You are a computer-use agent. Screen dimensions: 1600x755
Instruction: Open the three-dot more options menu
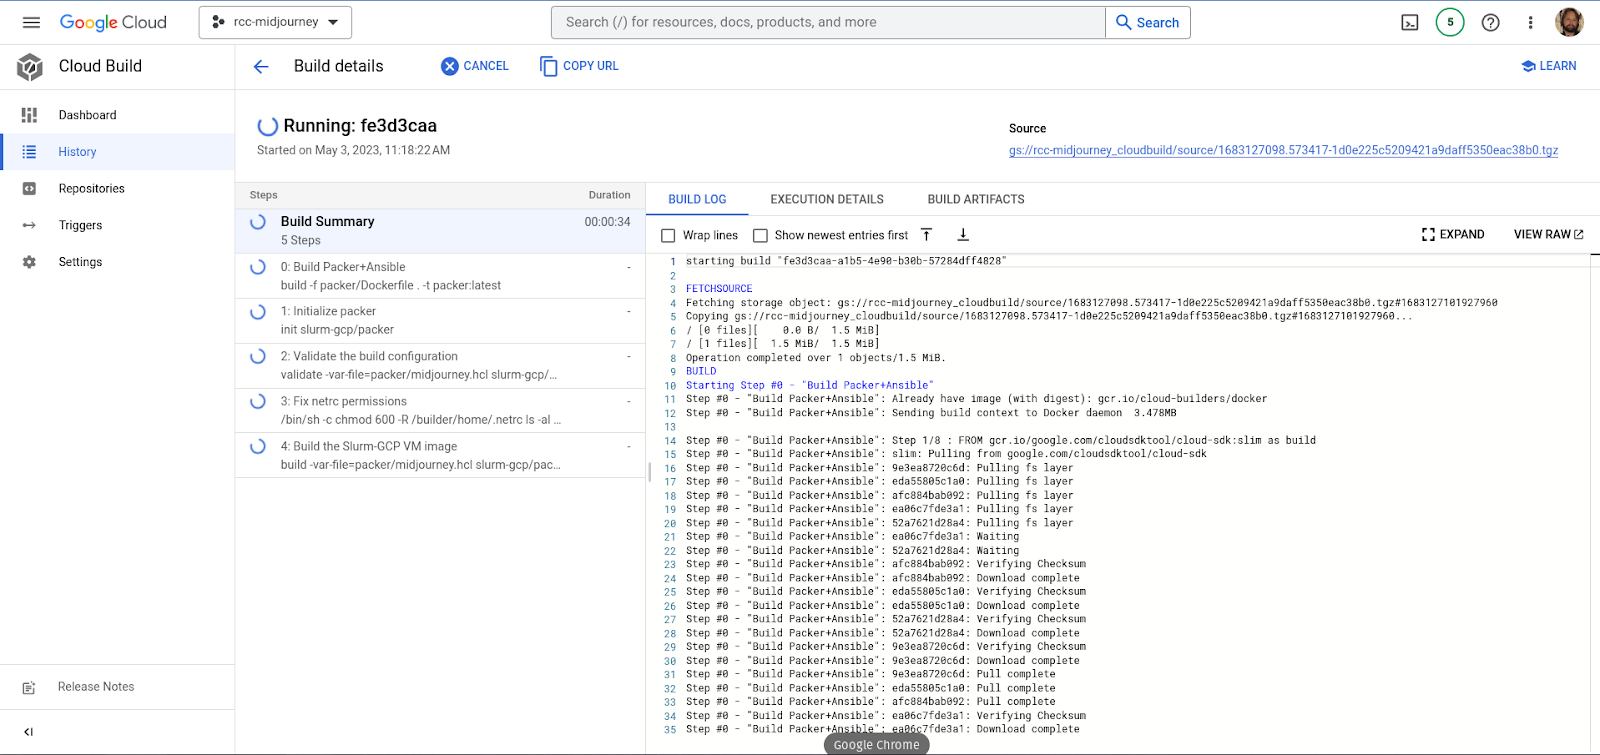[x=1530, y=22]
